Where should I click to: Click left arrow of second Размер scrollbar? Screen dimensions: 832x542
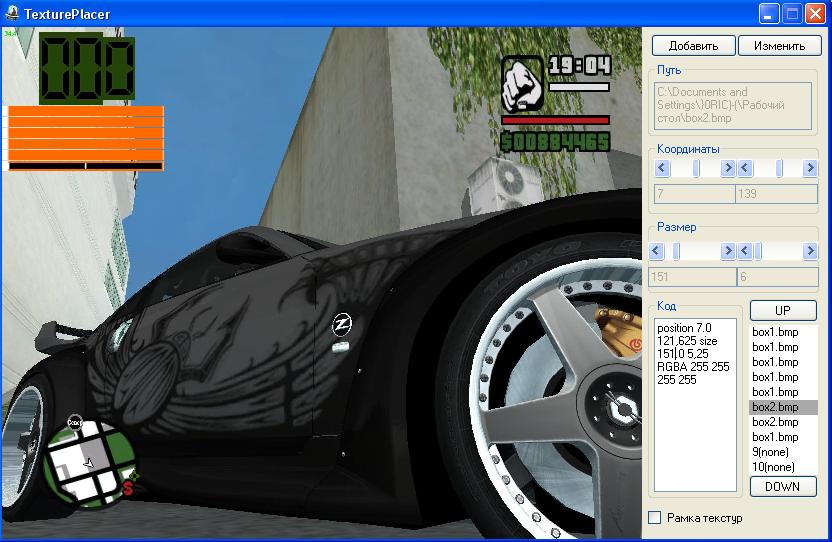(x=745, y=251)
